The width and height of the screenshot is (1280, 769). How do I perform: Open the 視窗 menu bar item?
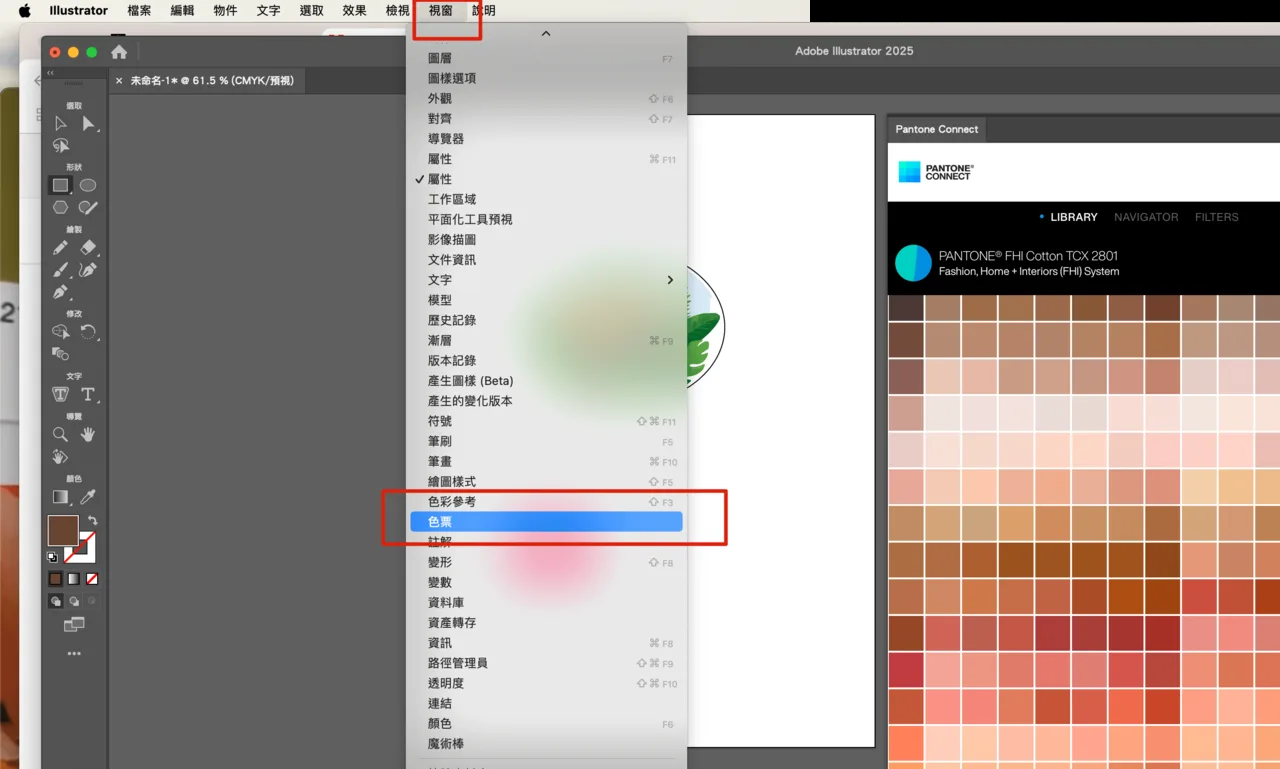440,11
